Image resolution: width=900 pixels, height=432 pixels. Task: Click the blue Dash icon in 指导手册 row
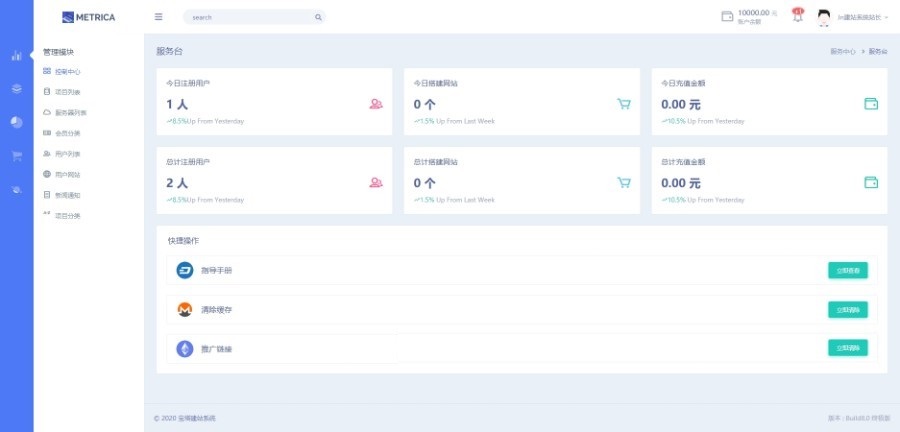tap(185, 270)
